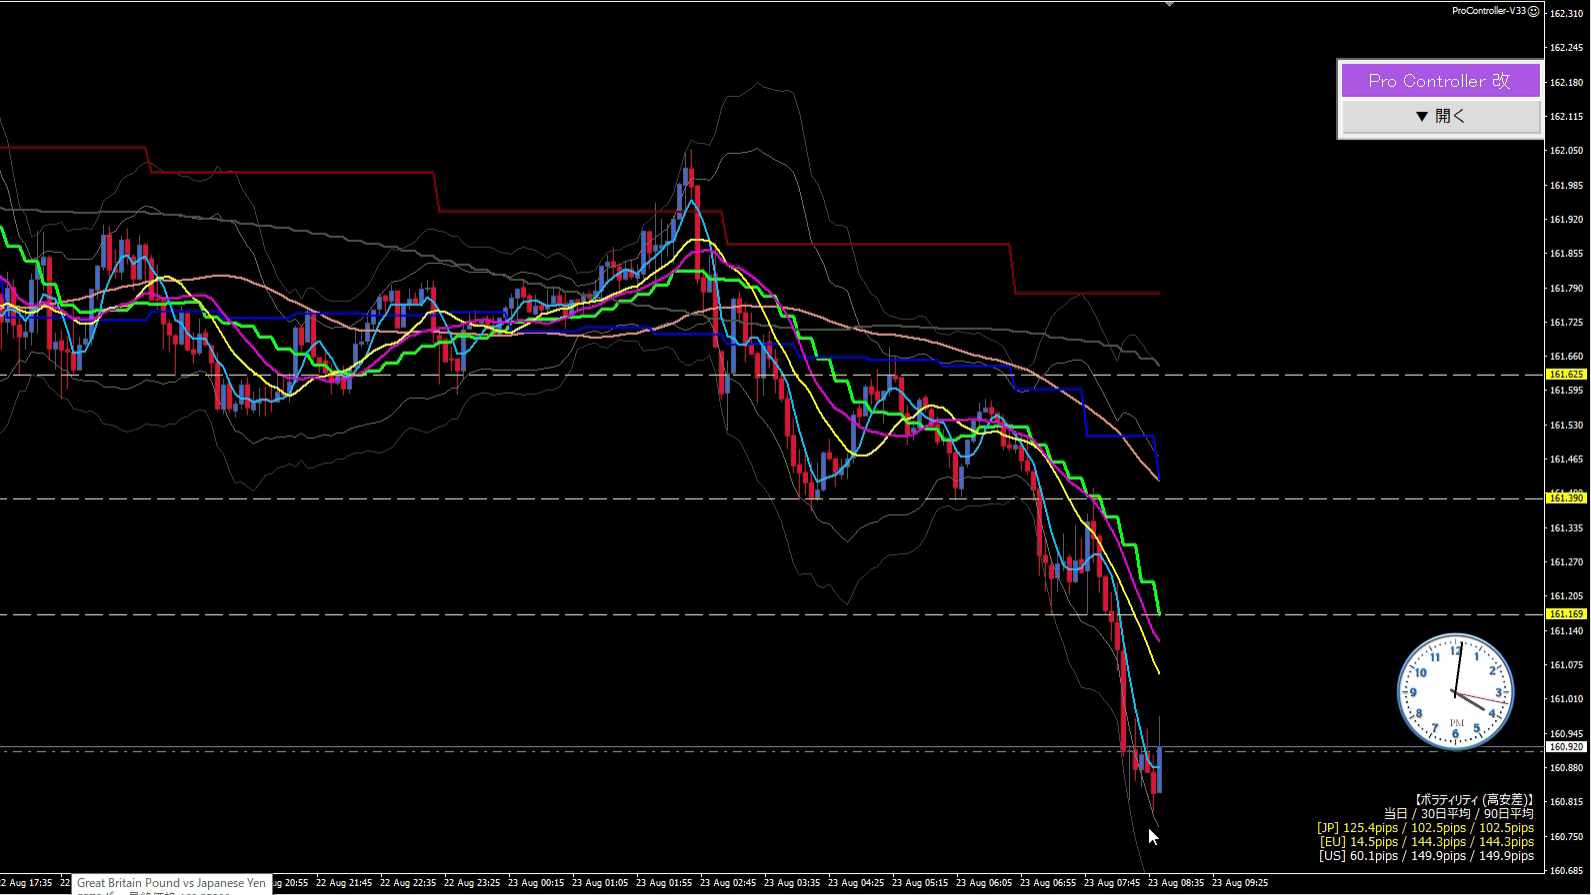
Task: Click the 162.310 price scale value
Action: (1566, 13)
